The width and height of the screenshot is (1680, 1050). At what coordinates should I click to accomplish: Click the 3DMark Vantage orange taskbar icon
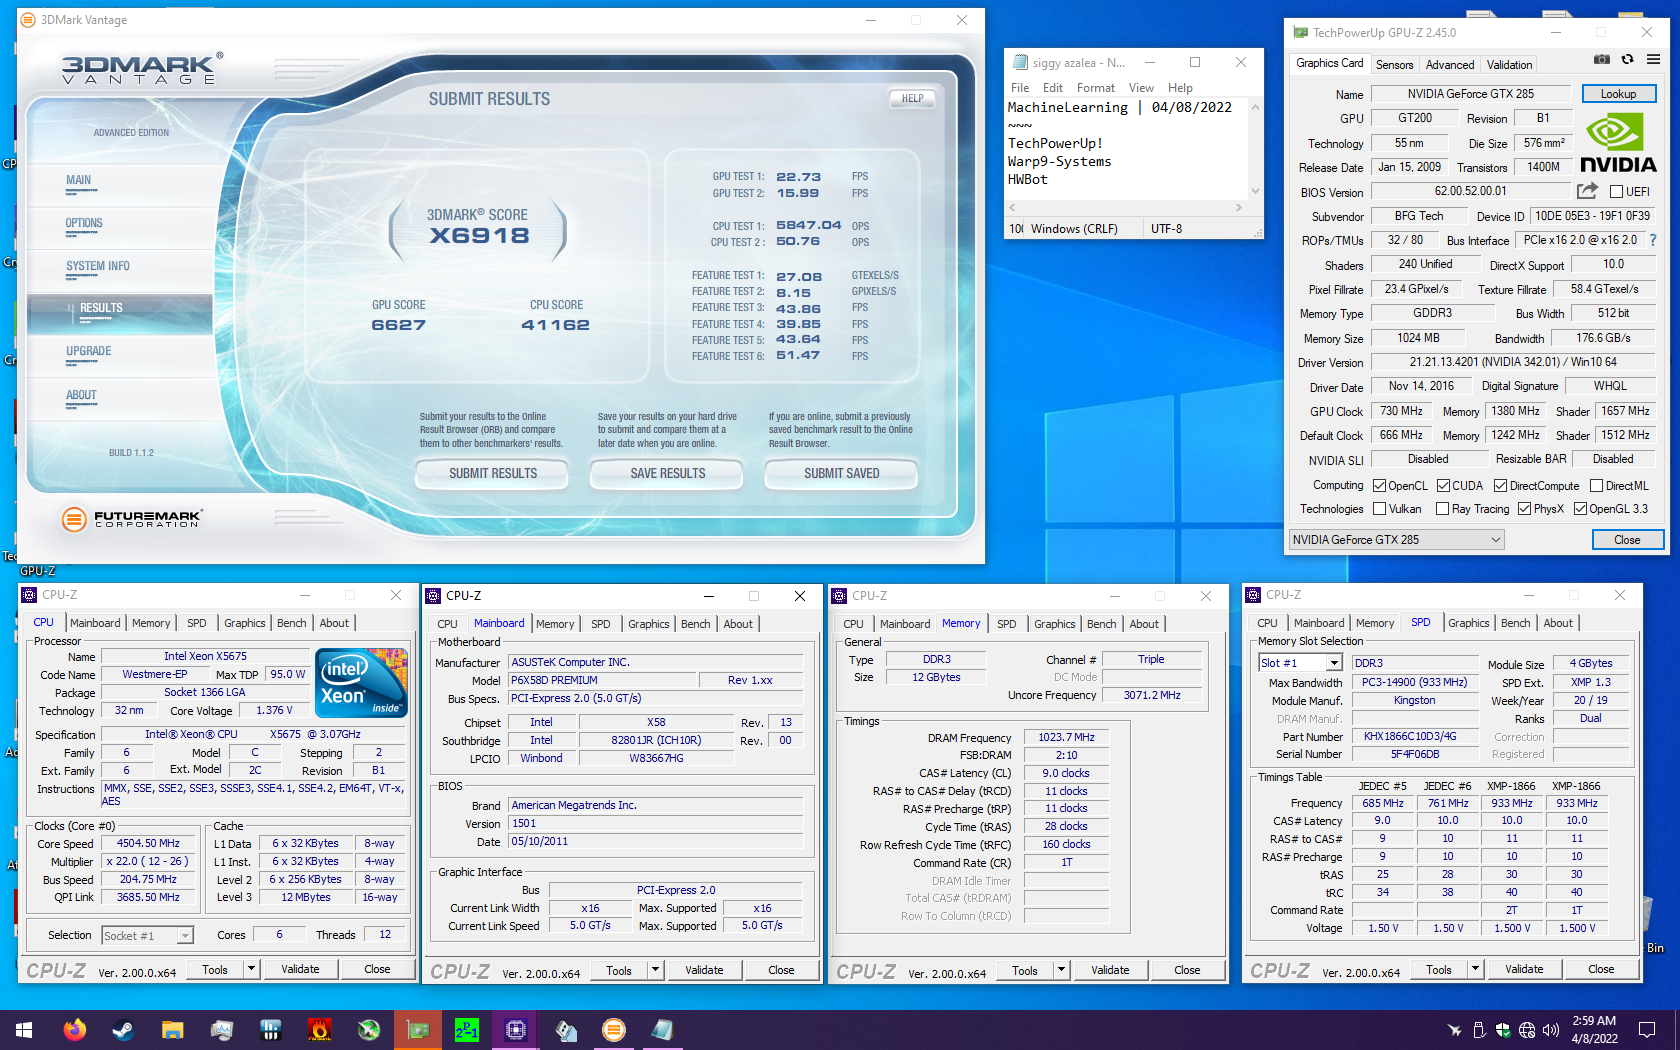click(x=614, y=1029)
